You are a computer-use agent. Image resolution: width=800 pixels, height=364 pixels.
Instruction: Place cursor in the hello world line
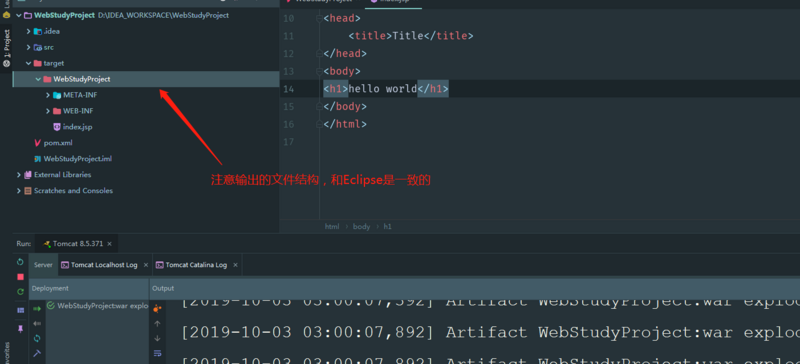(540, 89)
